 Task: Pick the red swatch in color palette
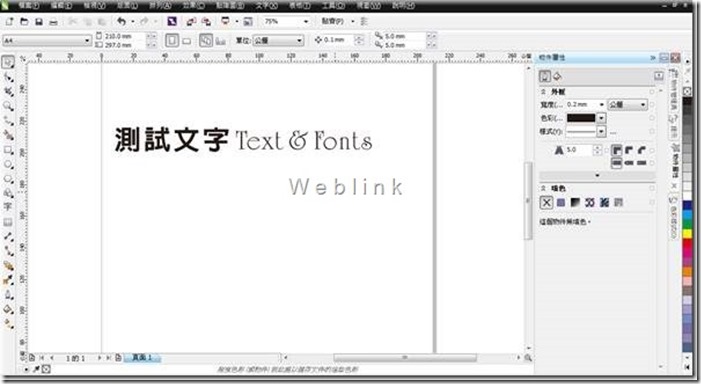pos(687,245)
